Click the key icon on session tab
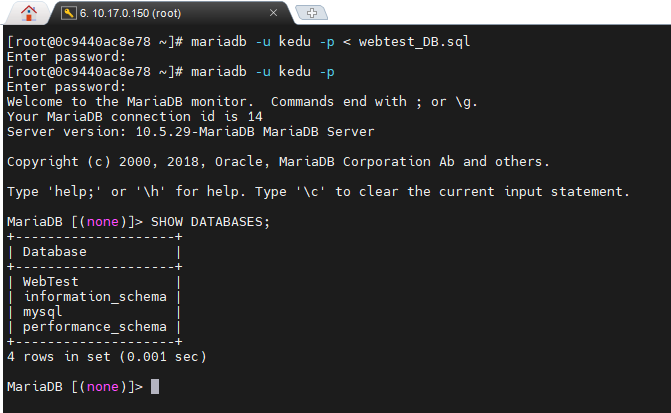The width and height of the screenshot is (671, 413). point(68,13)
